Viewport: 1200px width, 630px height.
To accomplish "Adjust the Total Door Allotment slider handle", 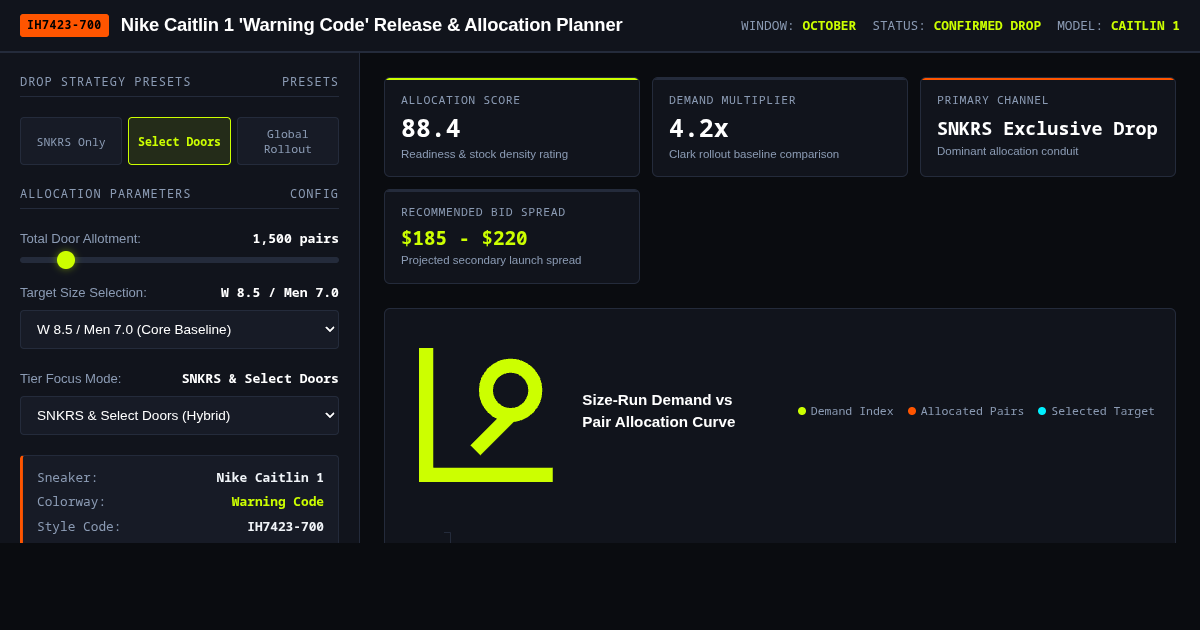I will (x=66, y=260).
